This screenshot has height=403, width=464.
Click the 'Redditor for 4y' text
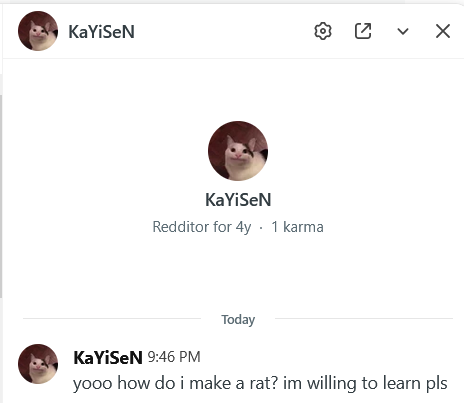[202, 227]
